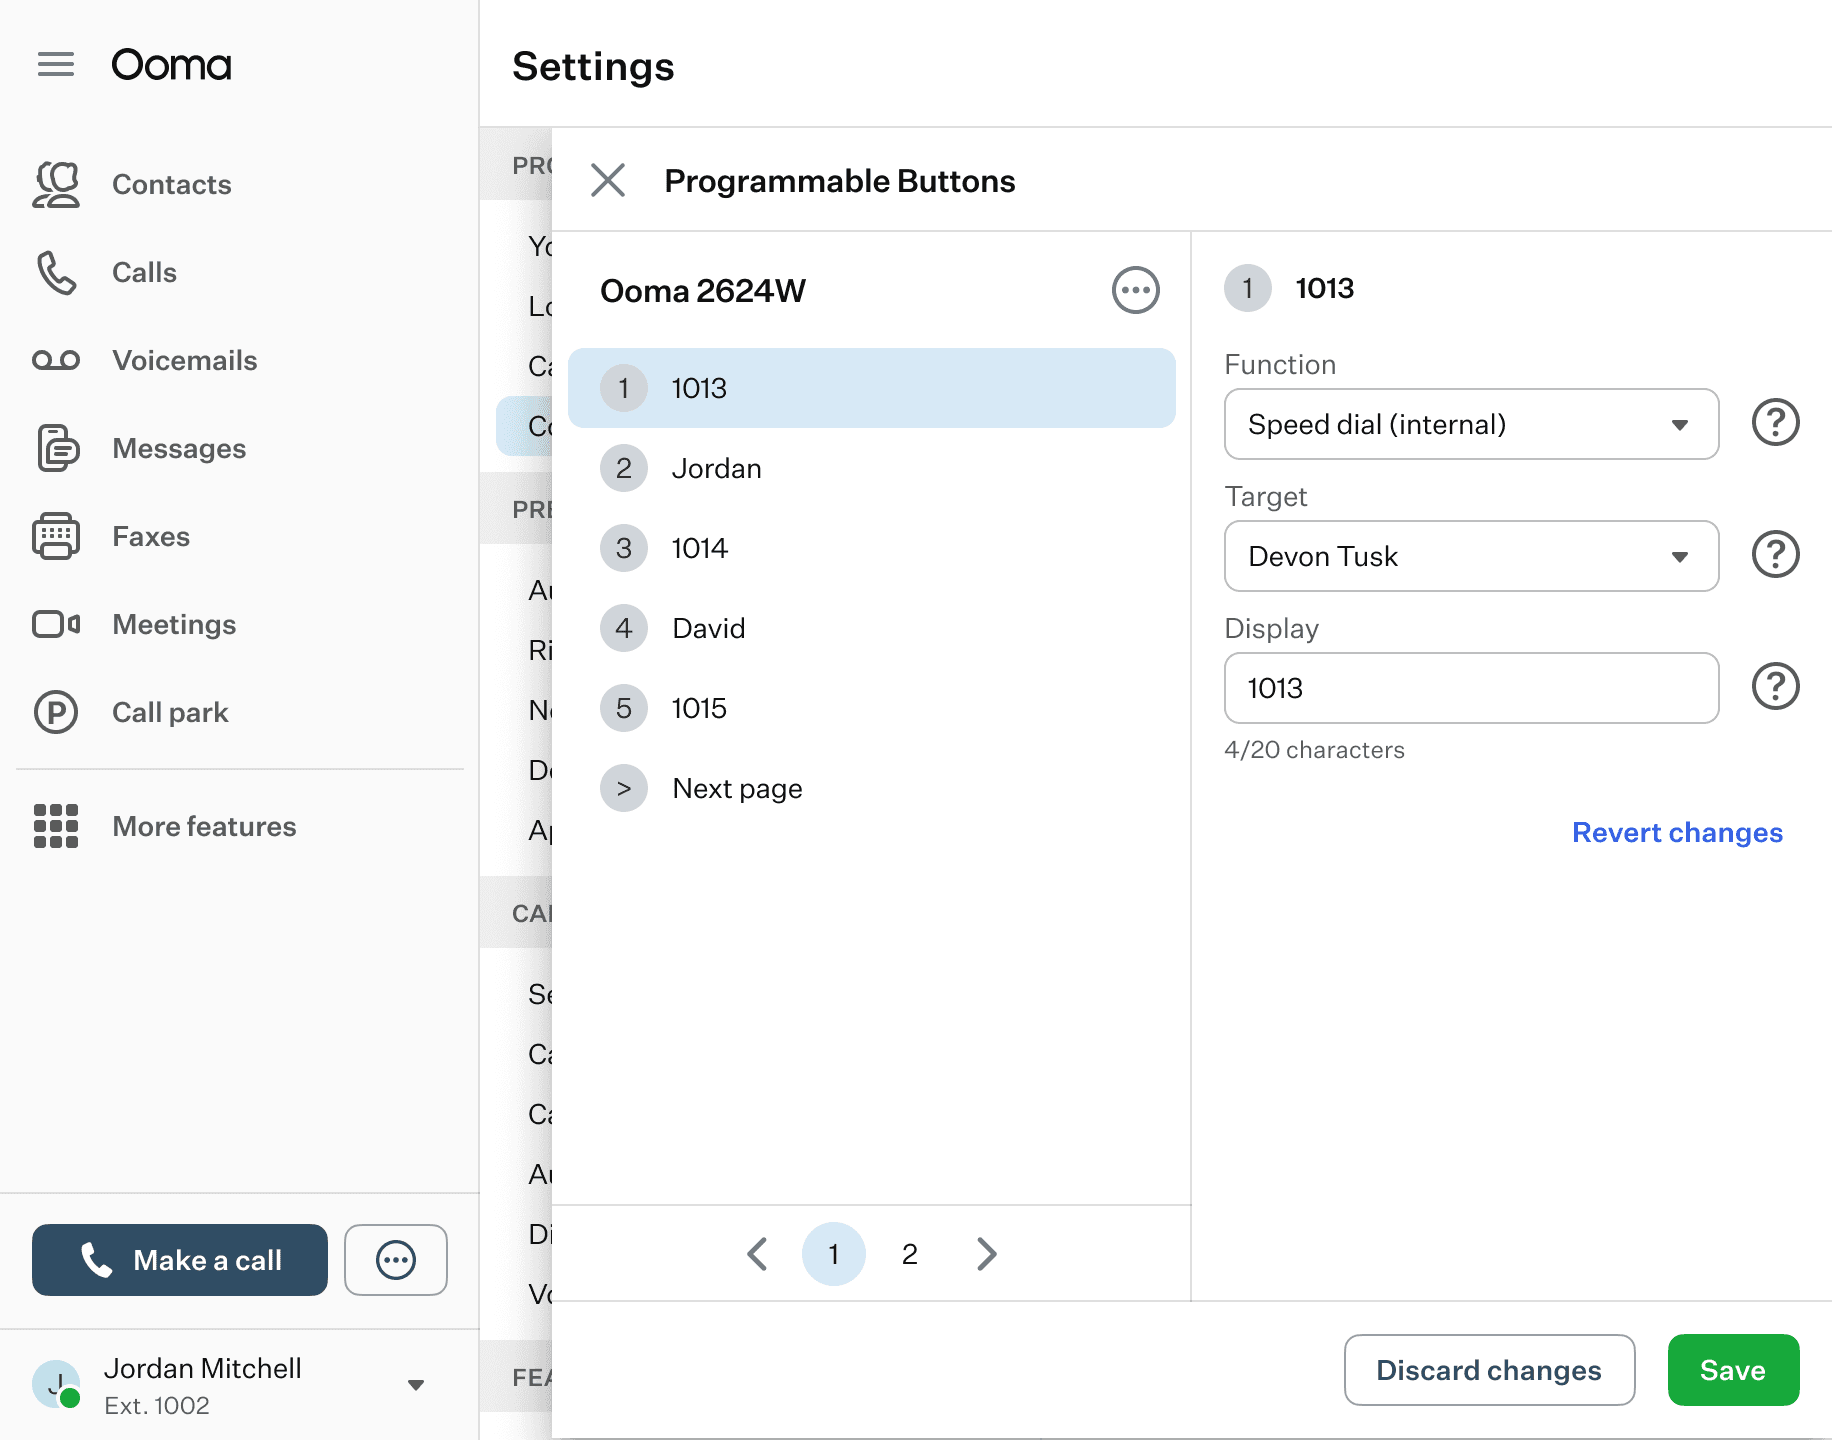Expand the Function dropdown

pos(1470,424)
